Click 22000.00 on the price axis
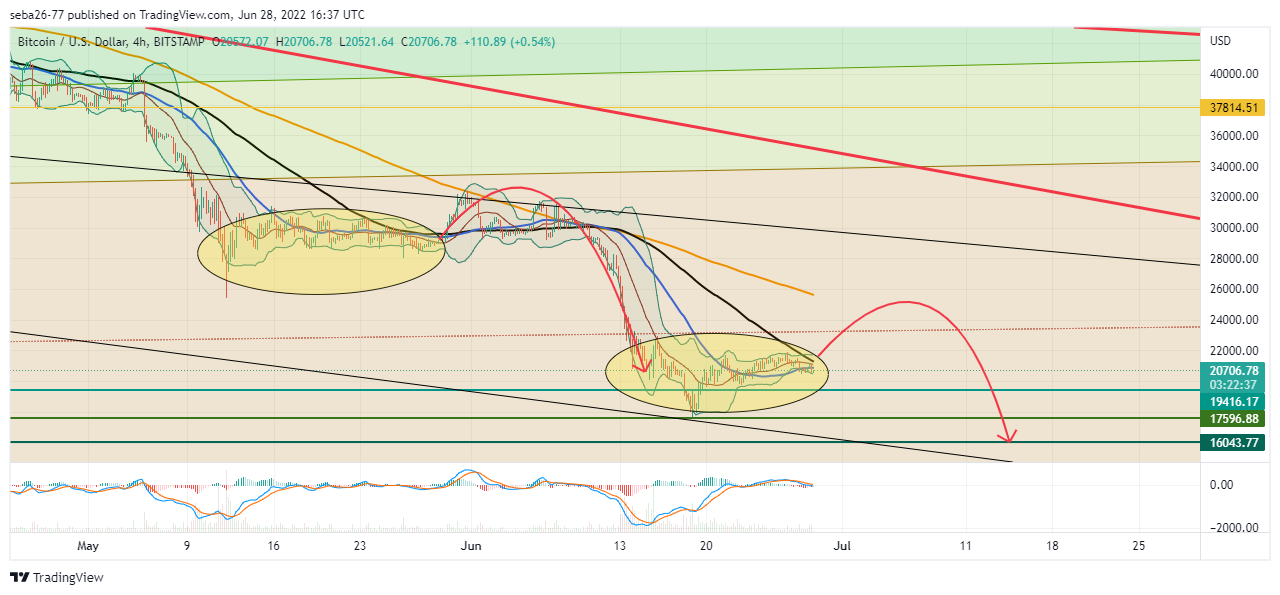Viewport: 1280px width, 595px height. click(1233, 351)
